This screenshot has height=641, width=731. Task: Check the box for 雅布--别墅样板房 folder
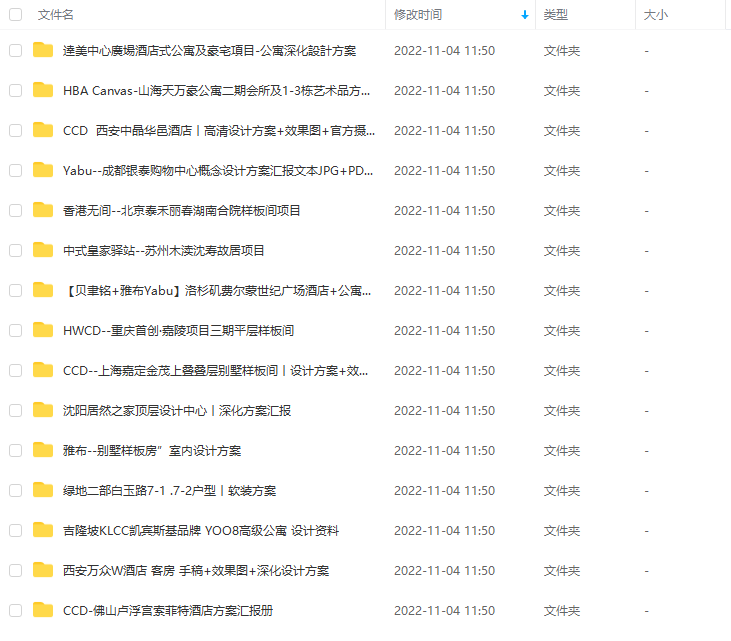pyautogui.click(x=15, y=451)
